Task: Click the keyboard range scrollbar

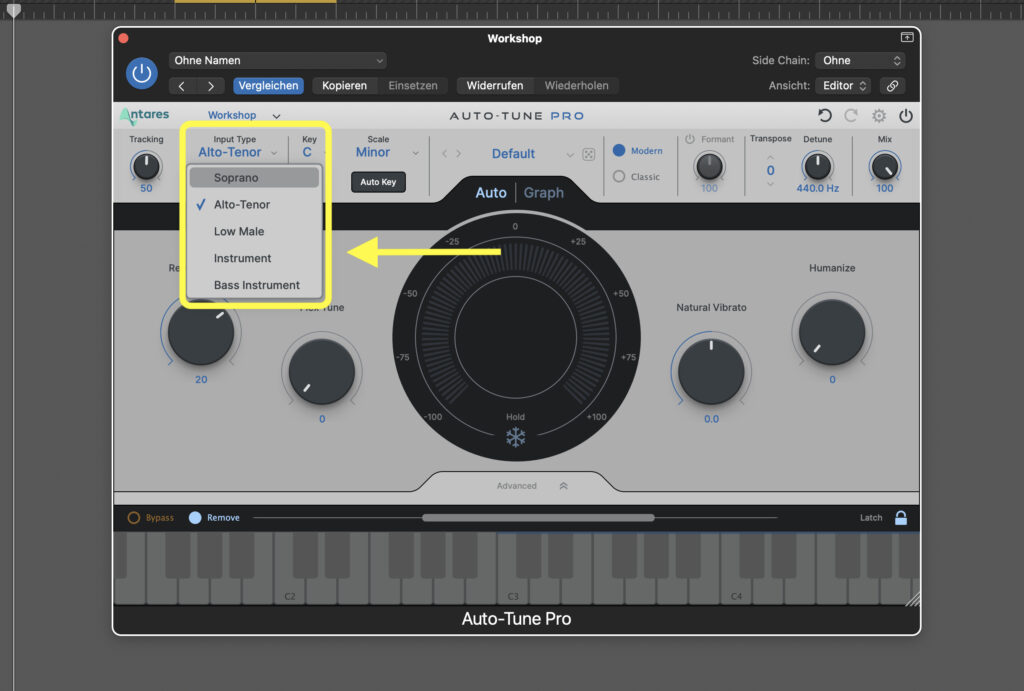Action: click(x=538, y=518)
